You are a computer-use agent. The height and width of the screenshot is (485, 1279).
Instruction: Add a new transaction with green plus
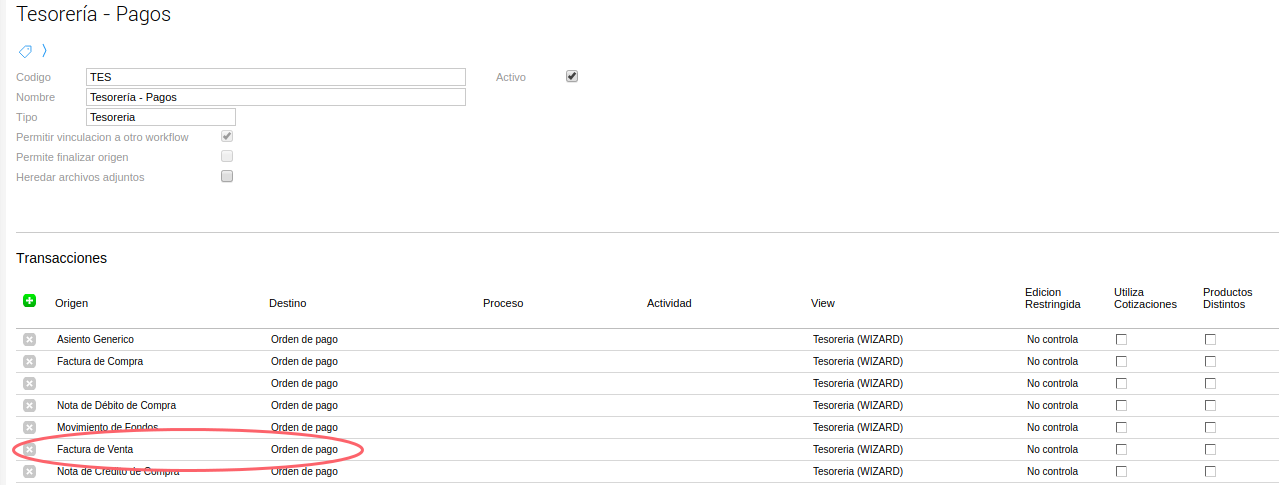pos(29,300)
